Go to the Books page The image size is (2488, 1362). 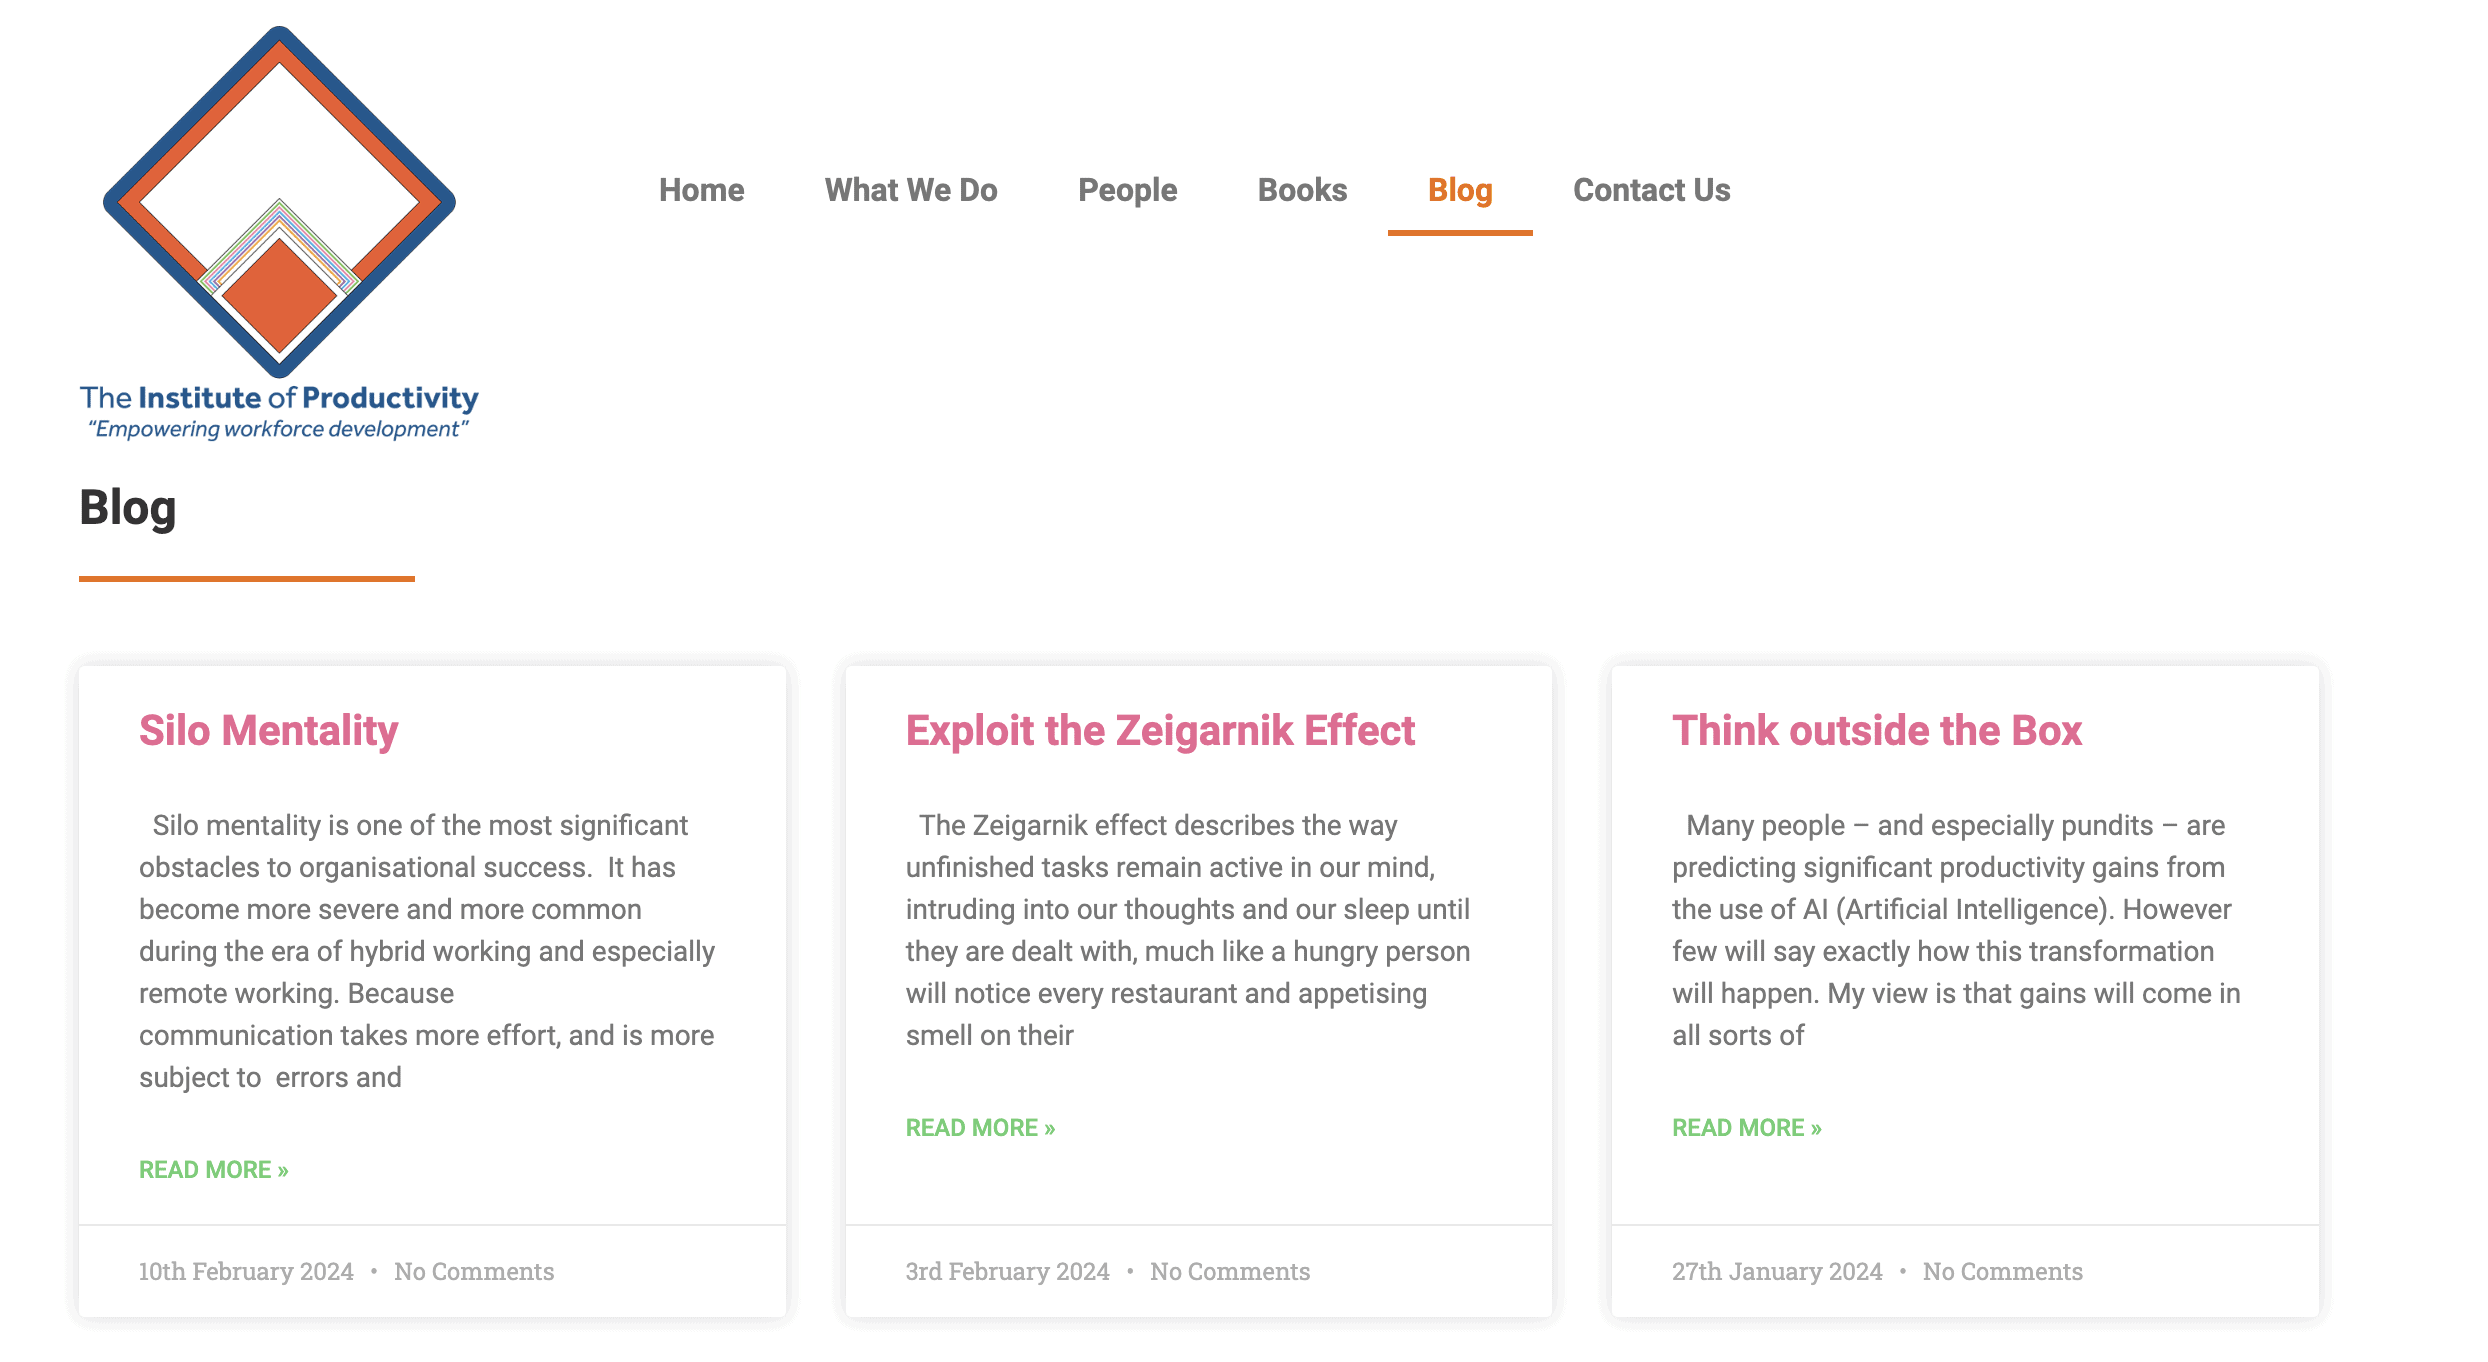click(x=1302, y=190)
